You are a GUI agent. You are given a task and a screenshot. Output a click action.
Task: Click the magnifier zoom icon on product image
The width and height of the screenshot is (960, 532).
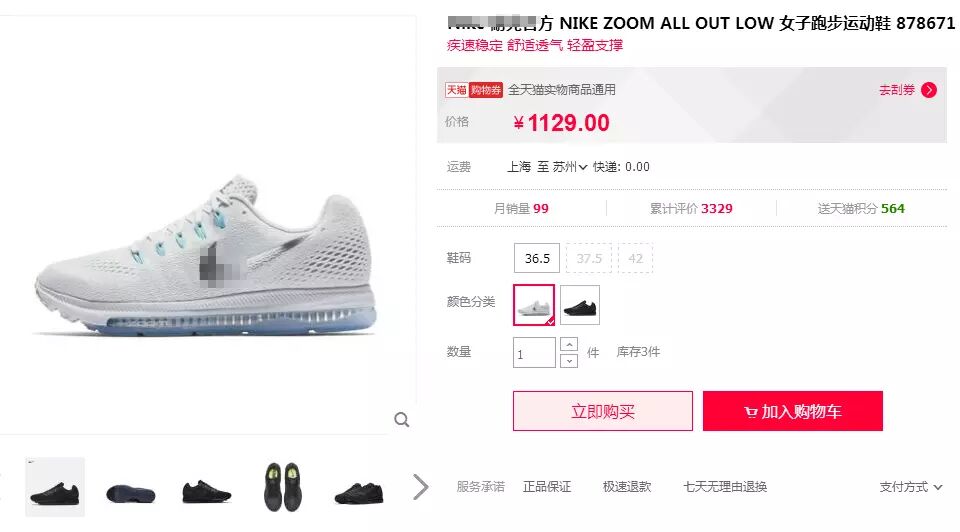click(x=402, y=419)
